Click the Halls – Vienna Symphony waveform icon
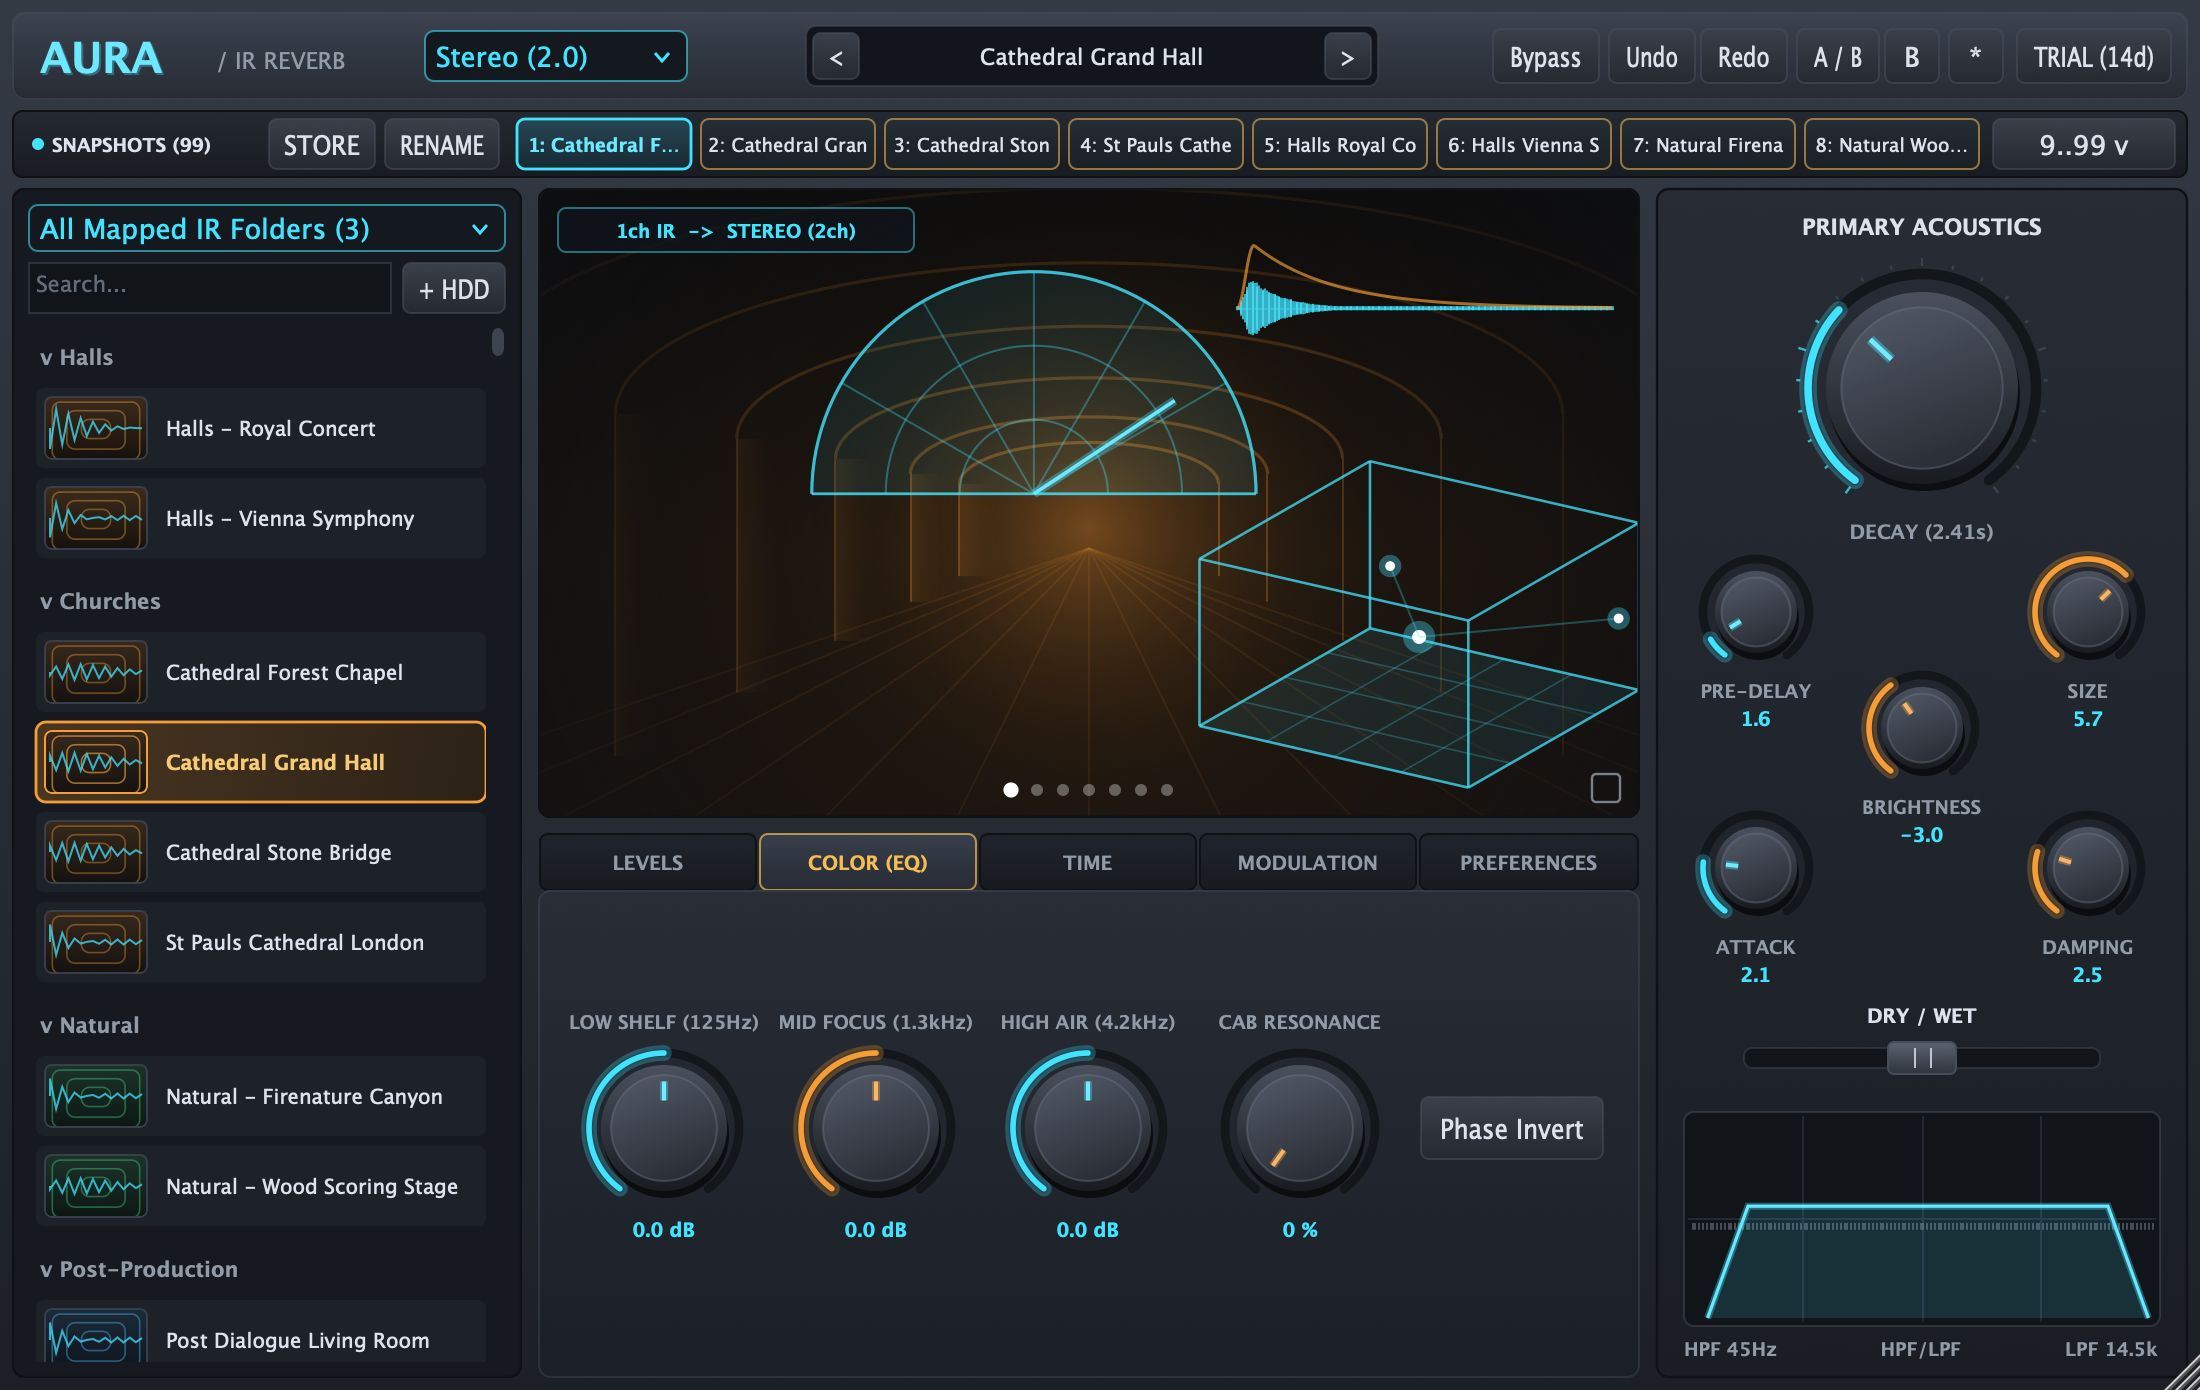Image resolution: width=2200 pixels, height=1390 pixels. (96, 519)
